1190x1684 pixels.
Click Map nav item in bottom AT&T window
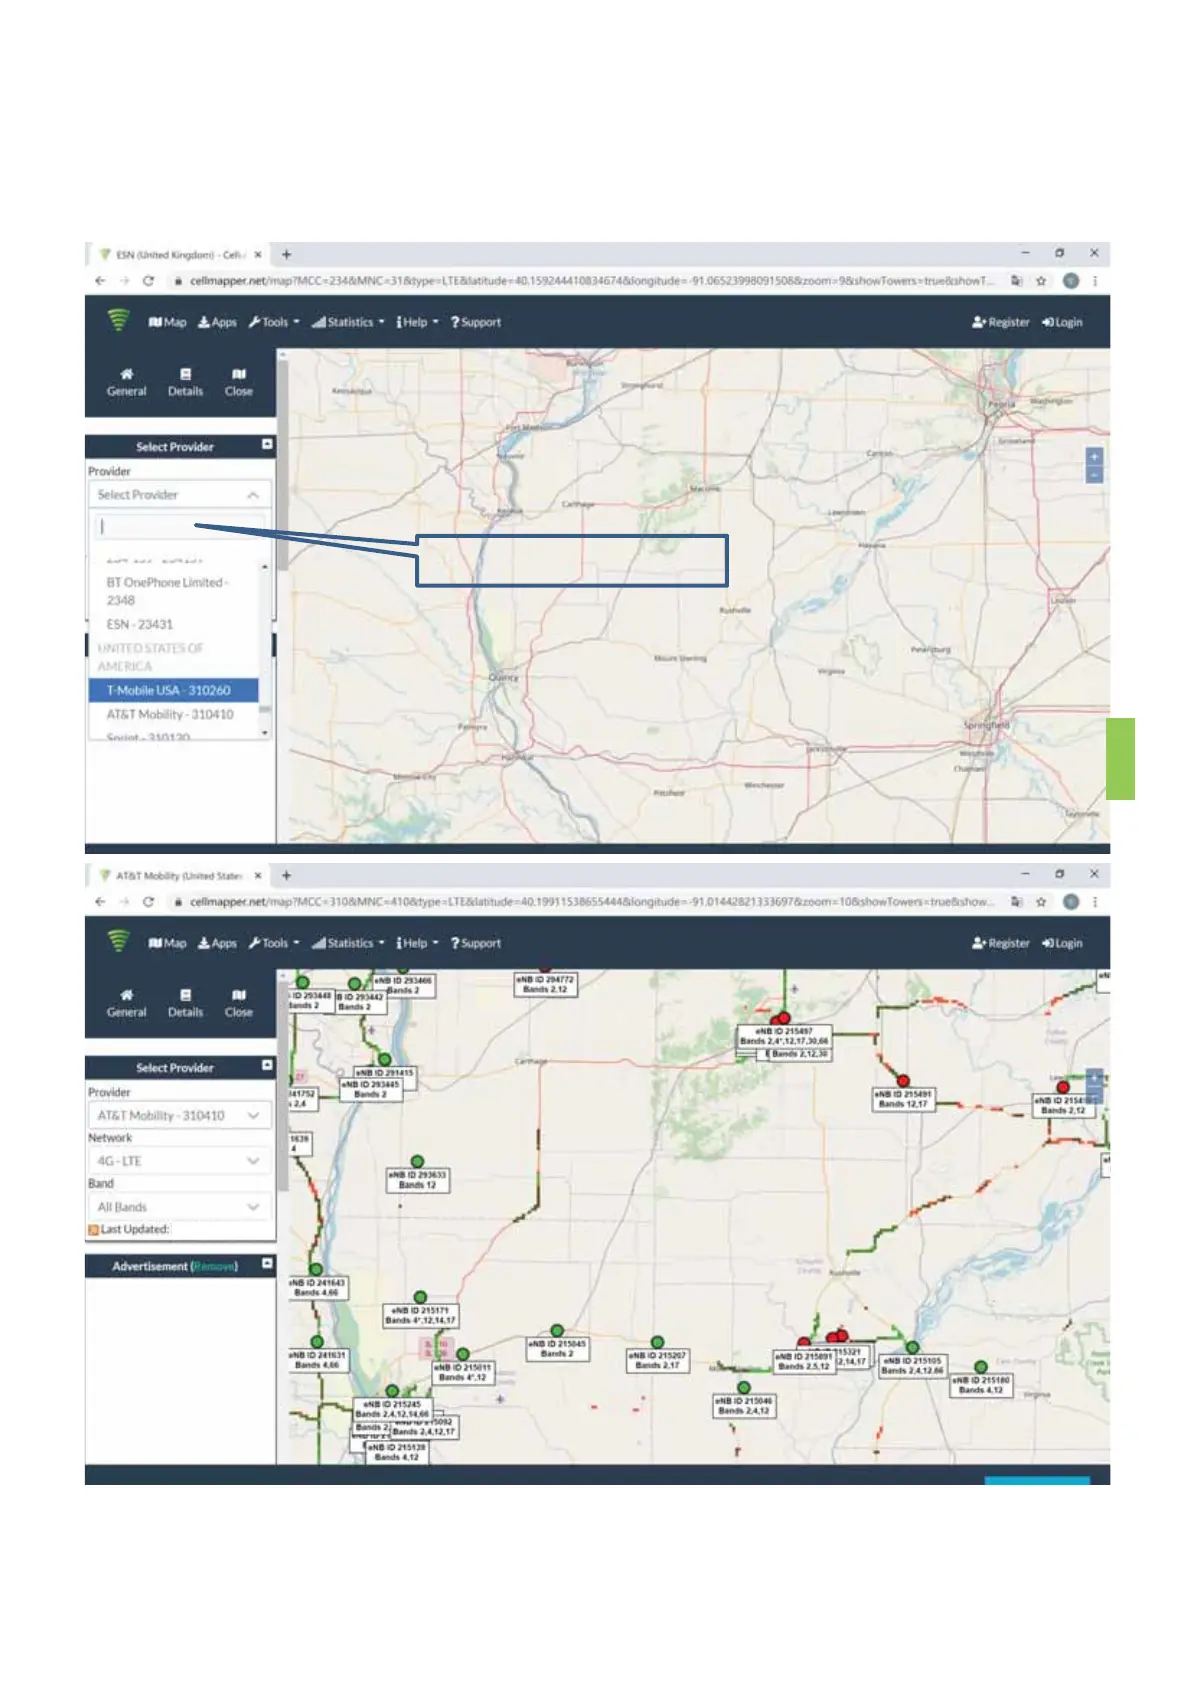[168, 943]
